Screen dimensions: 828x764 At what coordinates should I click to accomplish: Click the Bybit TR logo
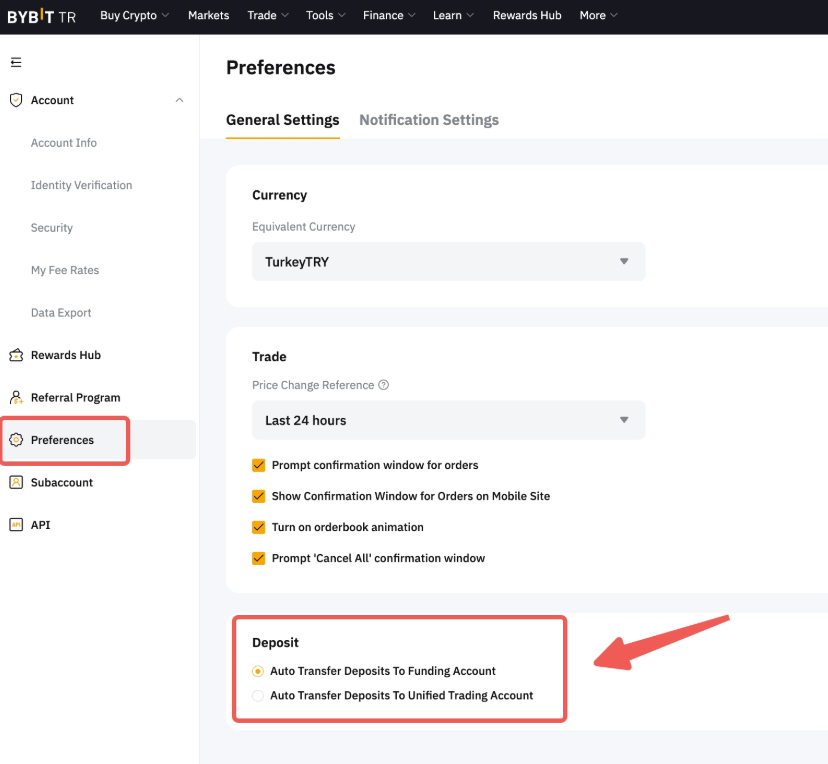pos(41,16)
